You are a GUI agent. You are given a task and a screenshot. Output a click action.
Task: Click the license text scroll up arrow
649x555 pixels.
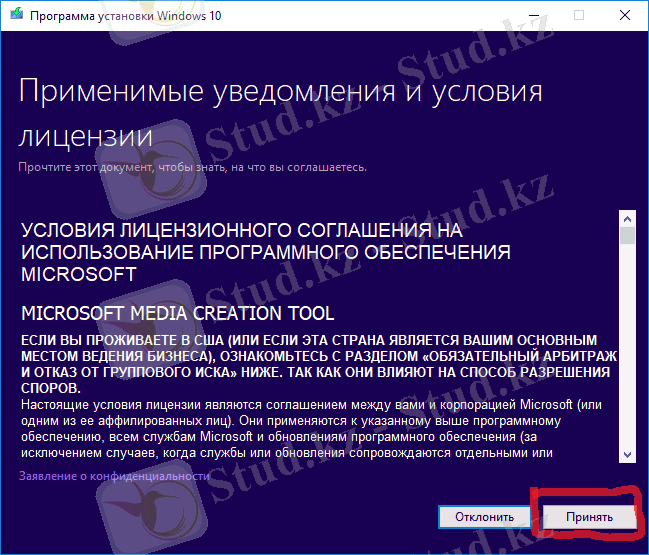[627, 219]
